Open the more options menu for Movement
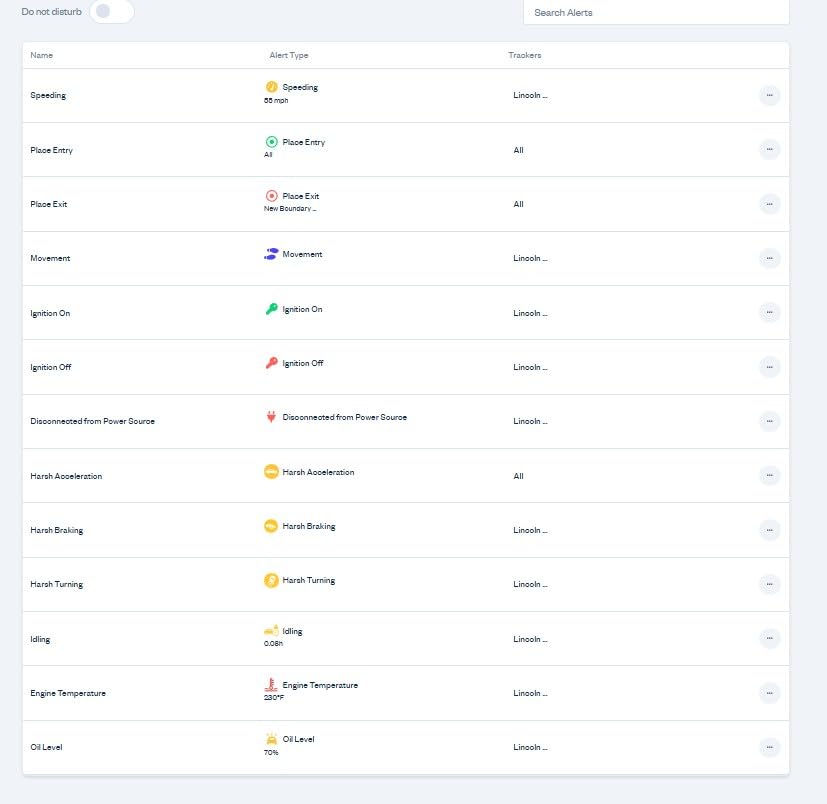 coord(770,259)
